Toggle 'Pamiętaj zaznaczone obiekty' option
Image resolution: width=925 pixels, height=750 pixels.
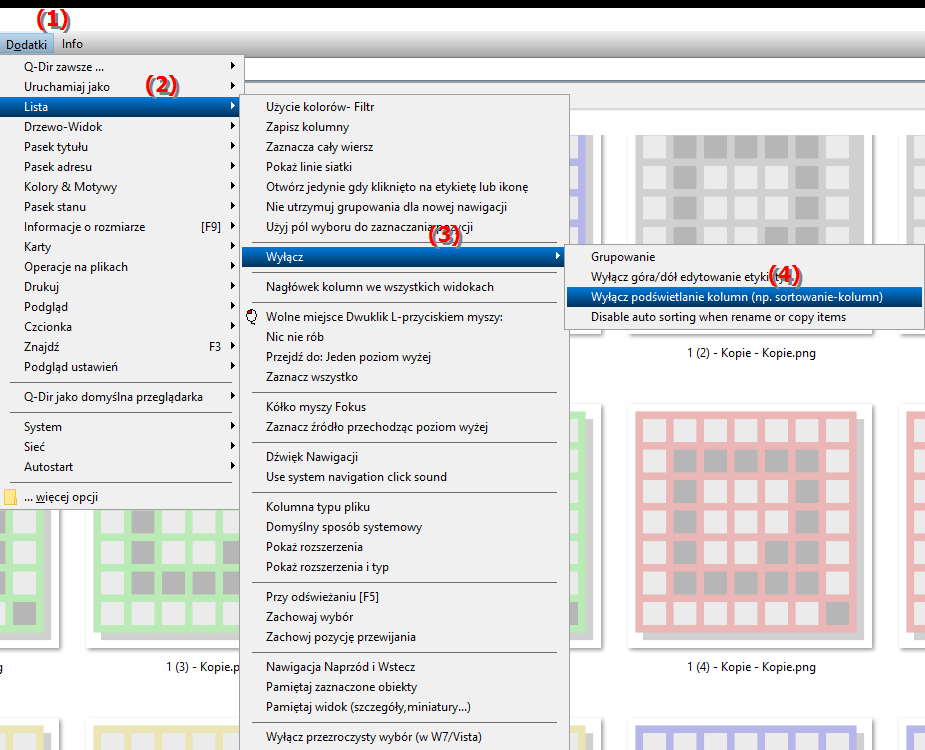tap(404, 687)
